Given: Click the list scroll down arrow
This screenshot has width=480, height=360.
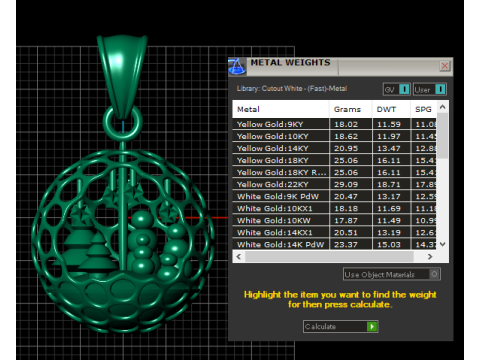Looking at the screenshot, I should (x=443, y=244).
